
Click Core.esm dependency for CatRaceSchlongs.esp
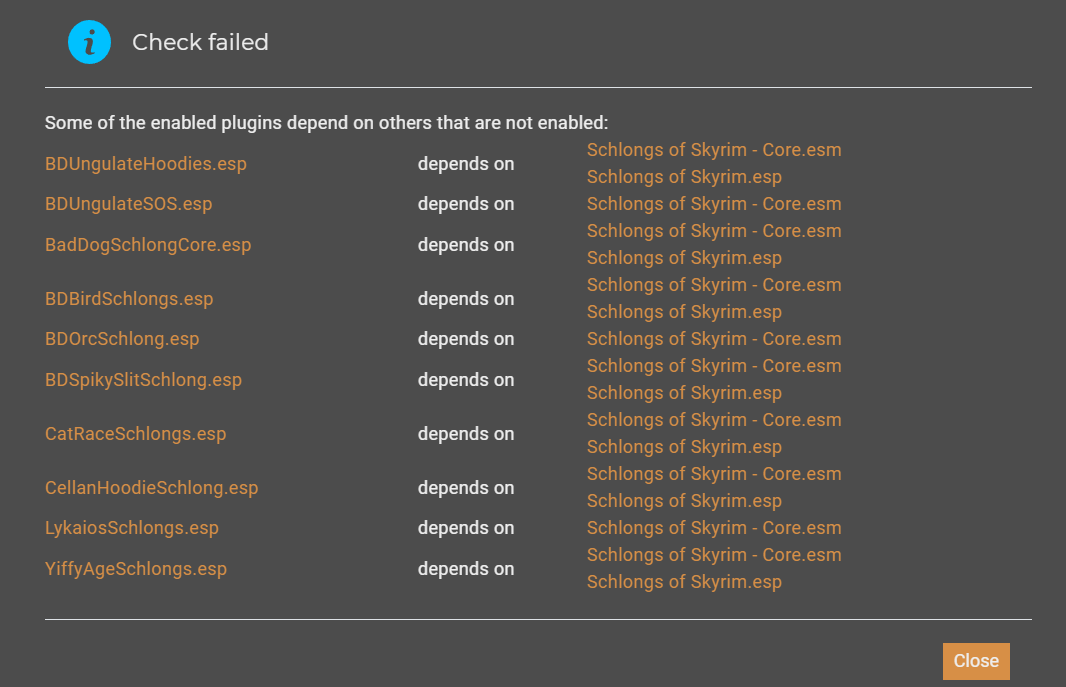pyautogui.click(x=714, y=420)
